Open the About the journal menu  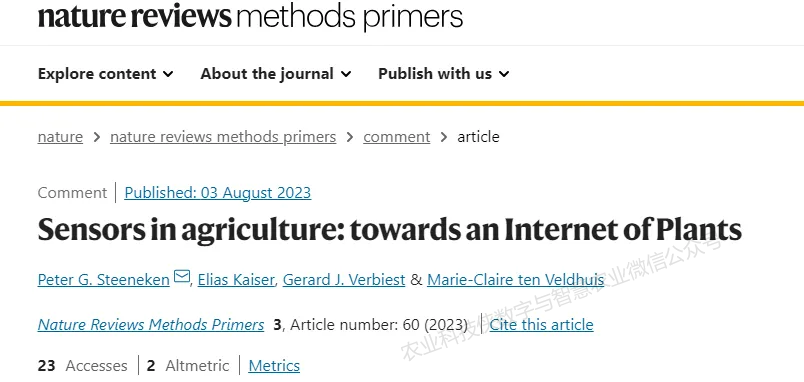[276, 74]
